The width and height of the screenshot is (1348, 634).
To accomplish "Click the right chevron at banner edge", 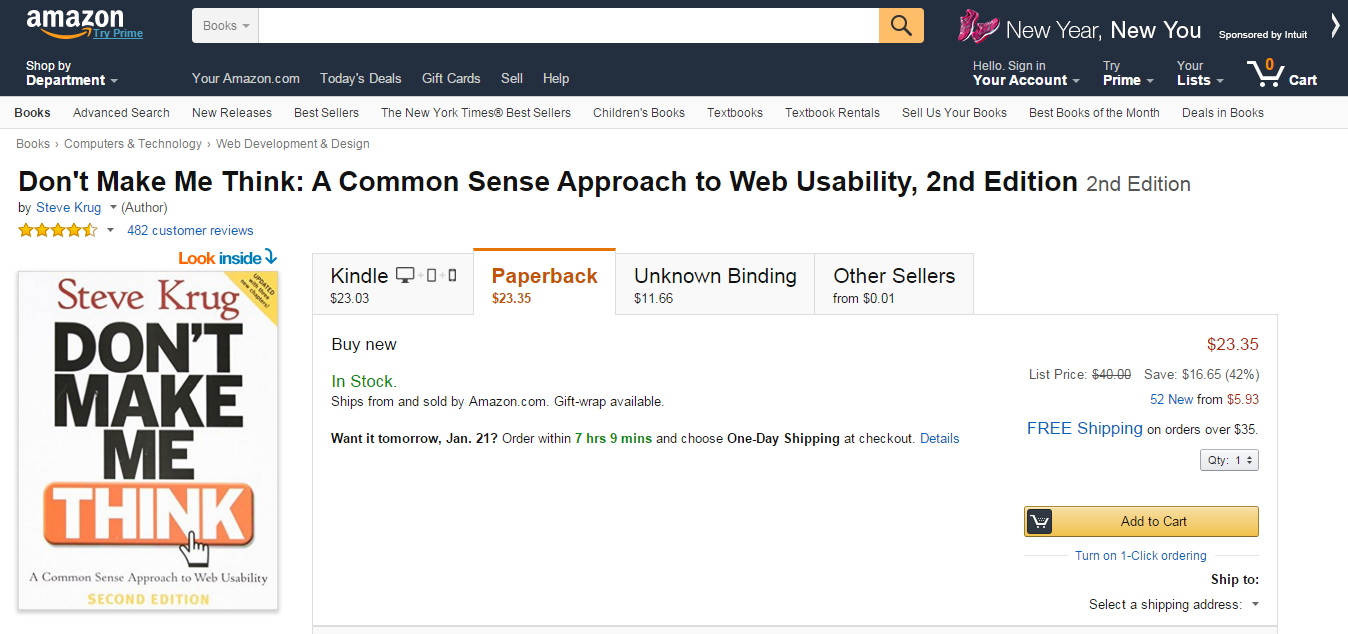I will coord(1335,27).
